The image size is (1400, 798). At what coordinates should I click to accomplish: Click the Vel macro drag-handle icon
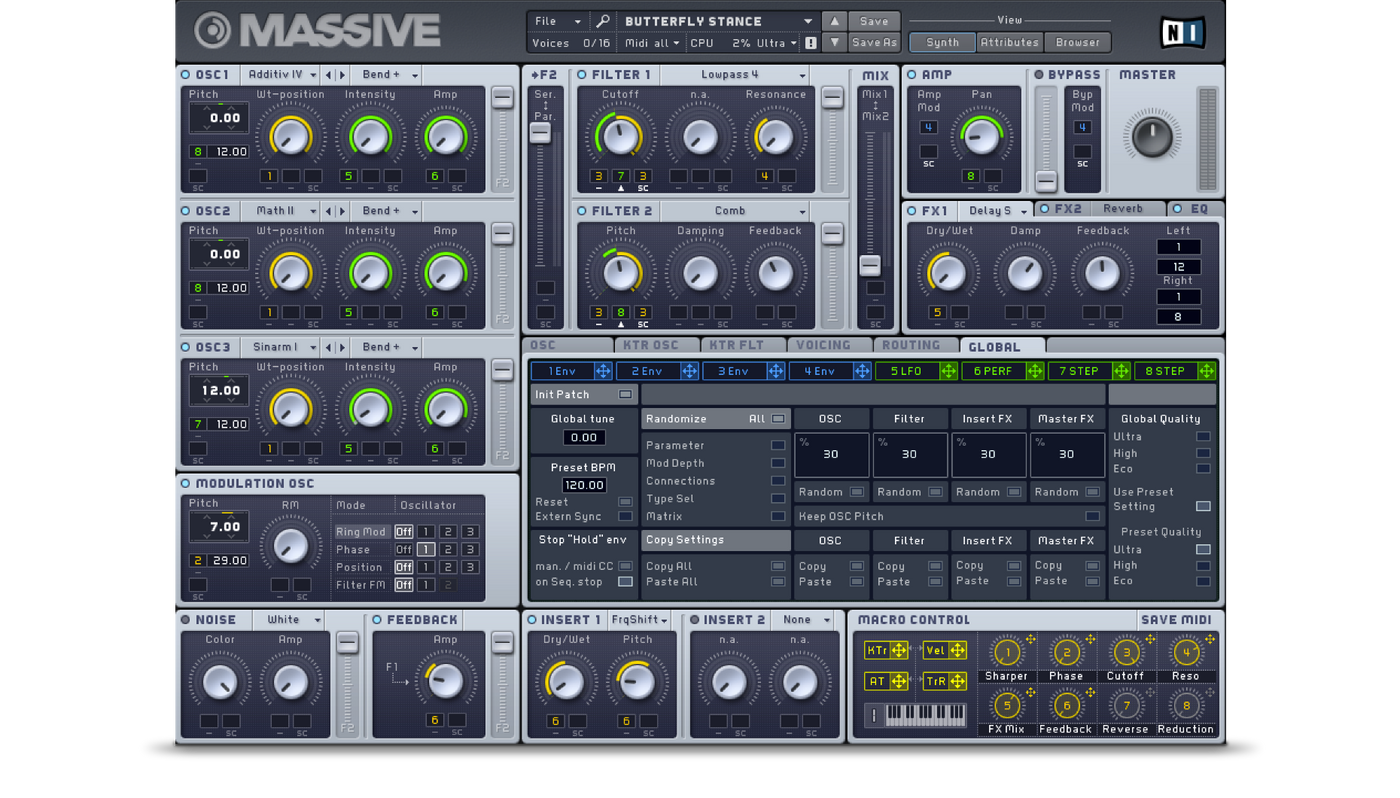pos(957,651)
